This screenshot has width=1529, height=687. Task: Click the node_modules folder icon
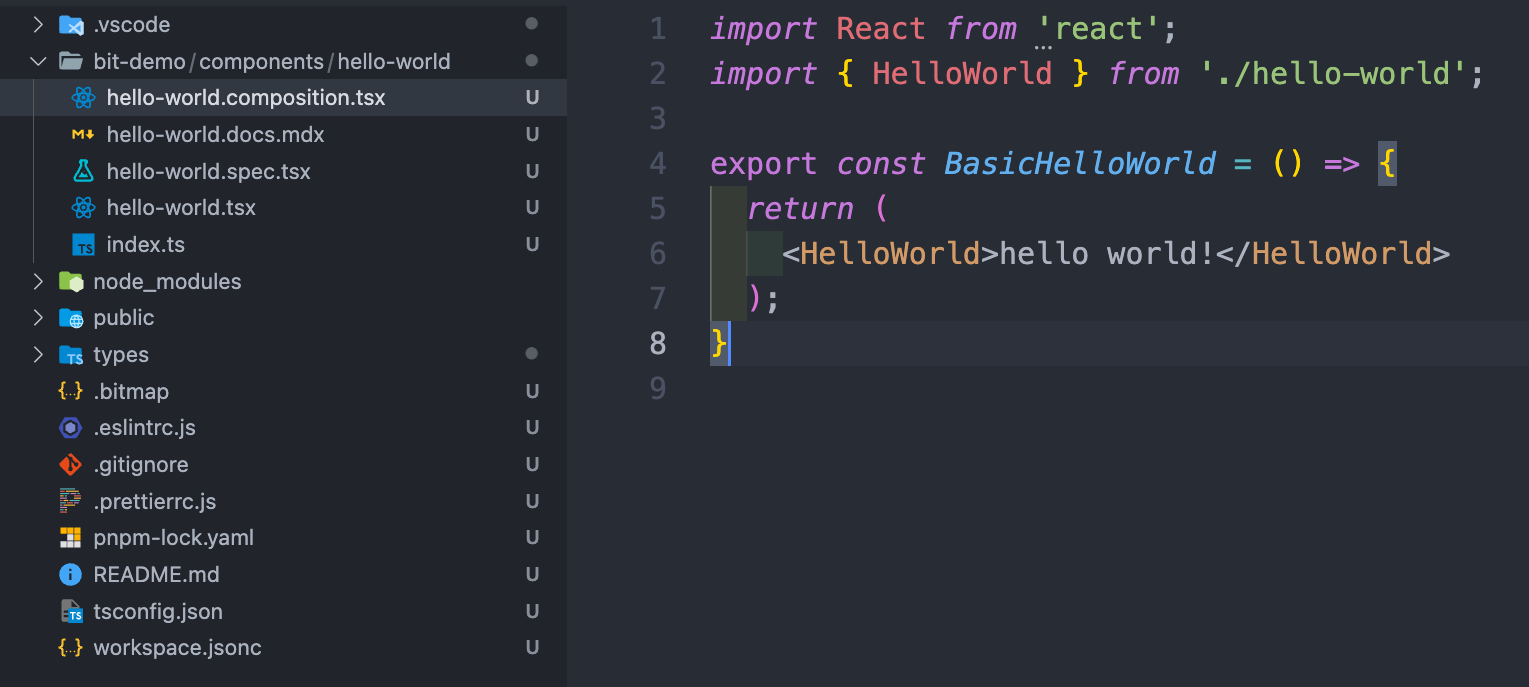point(71,282)
